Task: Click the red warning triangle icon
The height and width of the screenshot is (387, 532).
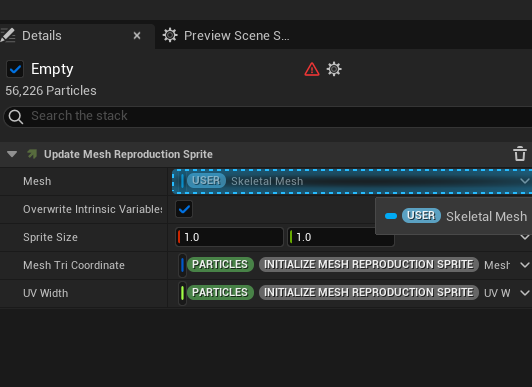Action: coord(312,70)
